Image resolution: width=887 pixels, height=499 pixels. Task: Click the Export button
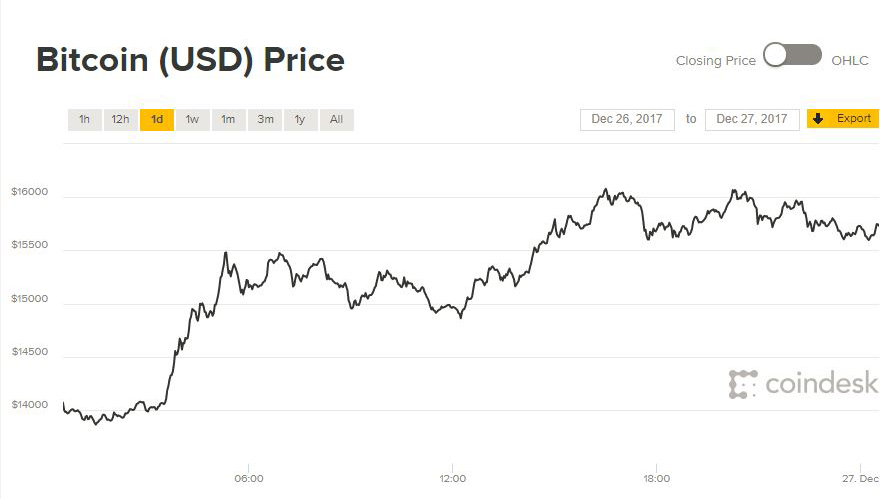(x=853, y=119)
